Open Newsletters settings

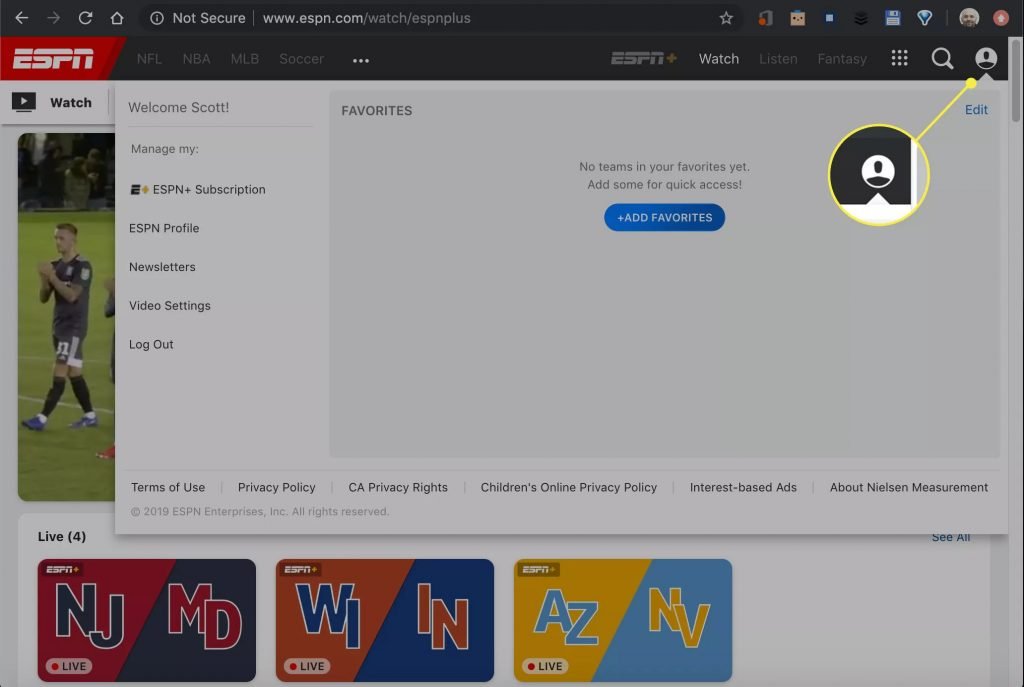[x=162, y=266]
